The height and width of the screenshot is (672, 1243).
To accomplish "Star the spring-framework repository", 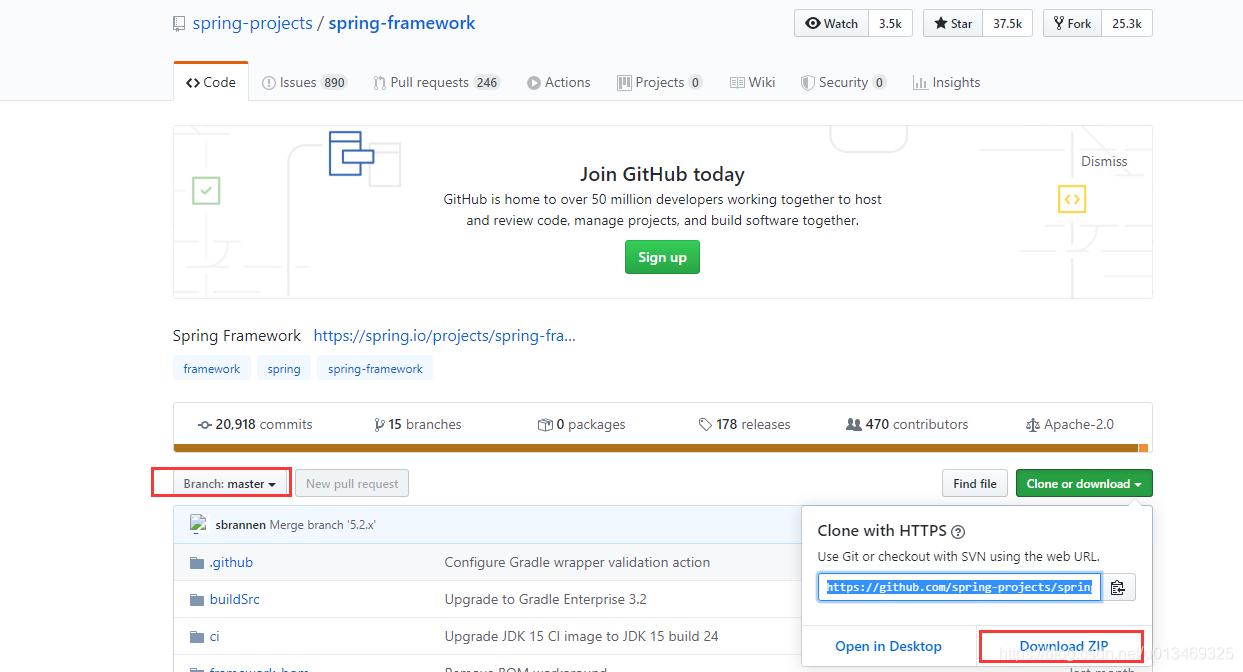I will coord(953,24).
